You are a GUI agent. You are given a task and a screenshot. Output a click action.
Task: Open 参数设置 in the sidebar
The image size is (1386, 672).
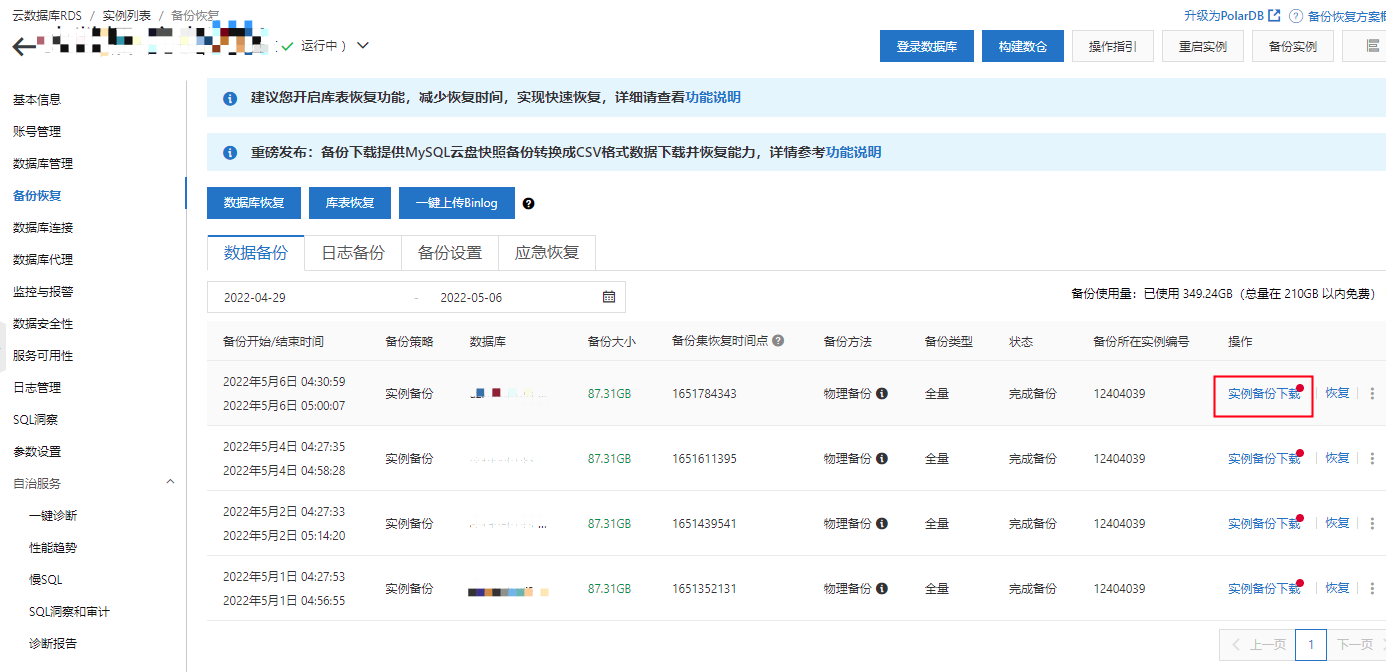(x=37, y=451)
